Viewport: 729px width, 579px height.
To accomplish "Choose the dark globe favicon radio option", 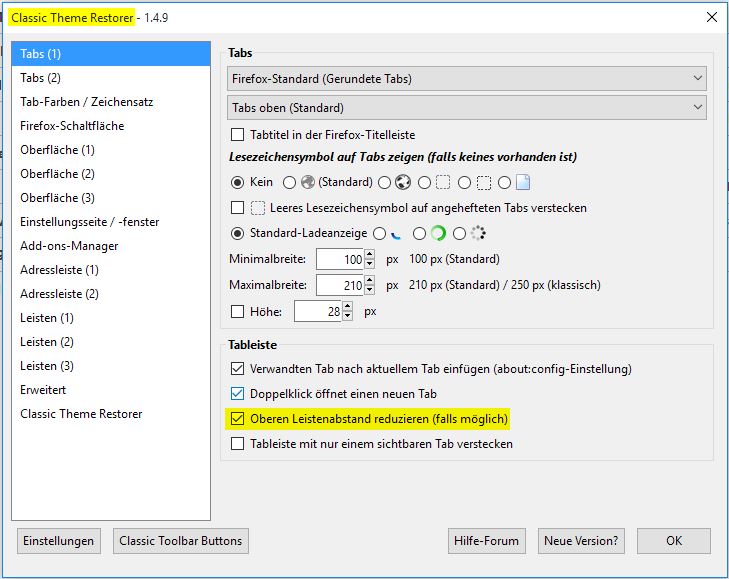I will coord(384,182).
